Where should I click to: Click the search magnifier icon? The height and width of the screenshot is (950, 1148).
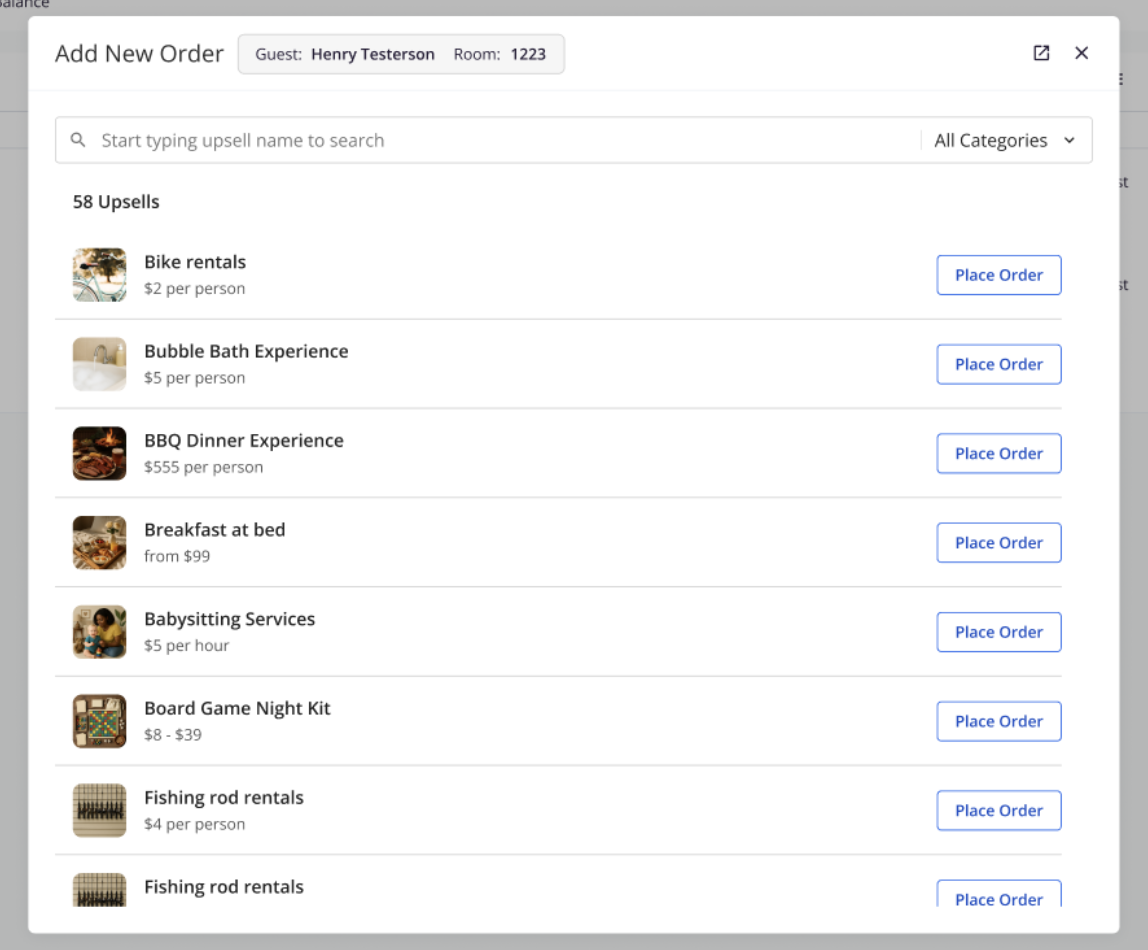tap(78, 140)
